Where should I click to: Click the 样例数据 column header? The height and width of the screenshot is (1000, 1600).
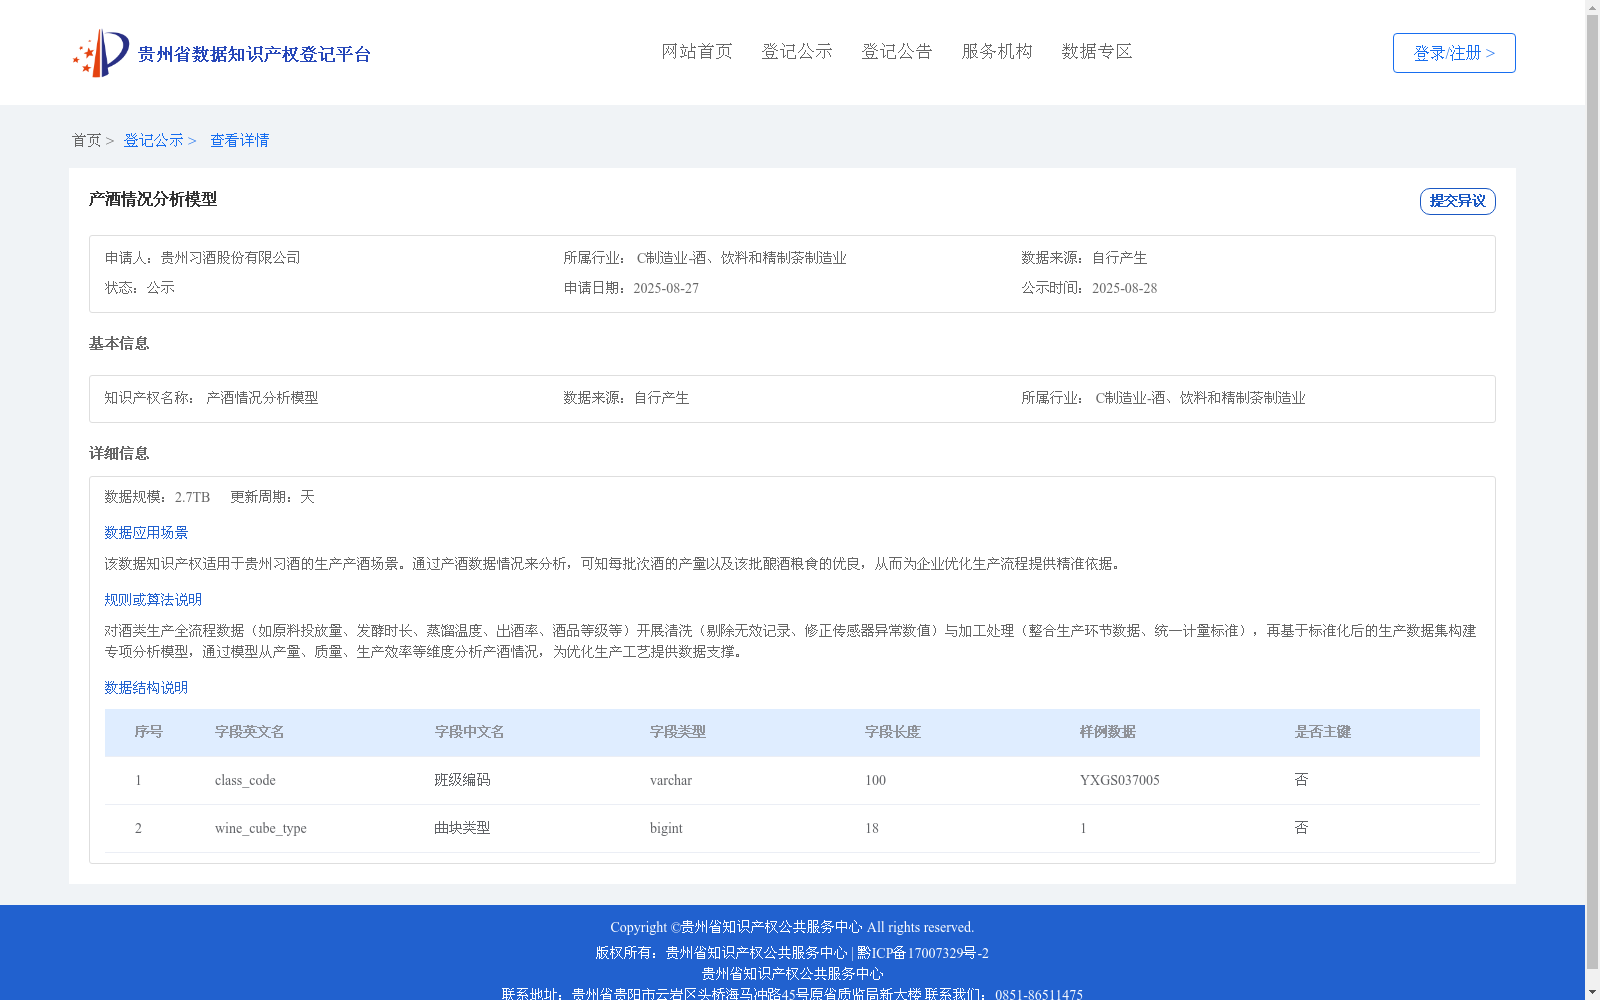(x=1108, y=732)
